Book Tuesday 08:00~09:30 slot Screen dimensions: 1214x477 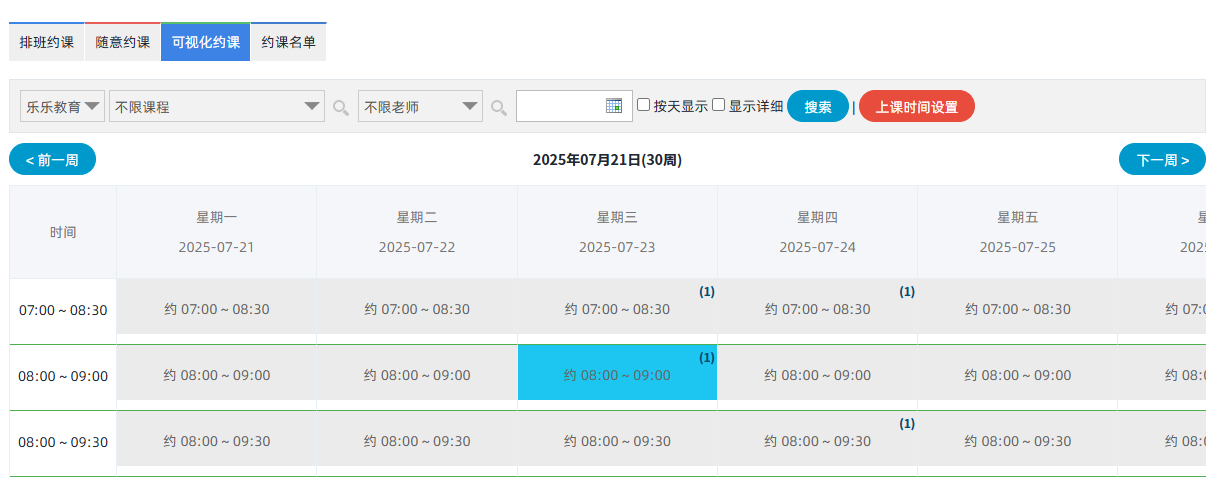pos(417,439)
